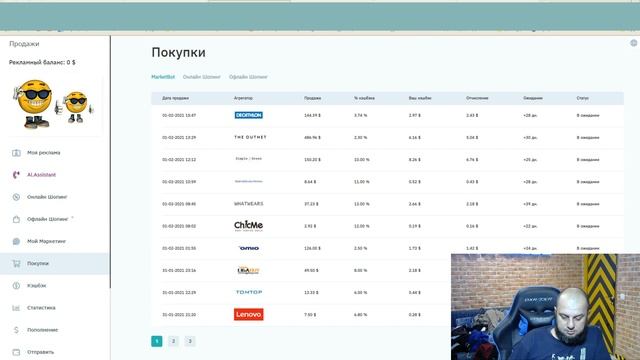Click the % кэшбэка column header
The image size is (640, 360).
tap(364, 98)
